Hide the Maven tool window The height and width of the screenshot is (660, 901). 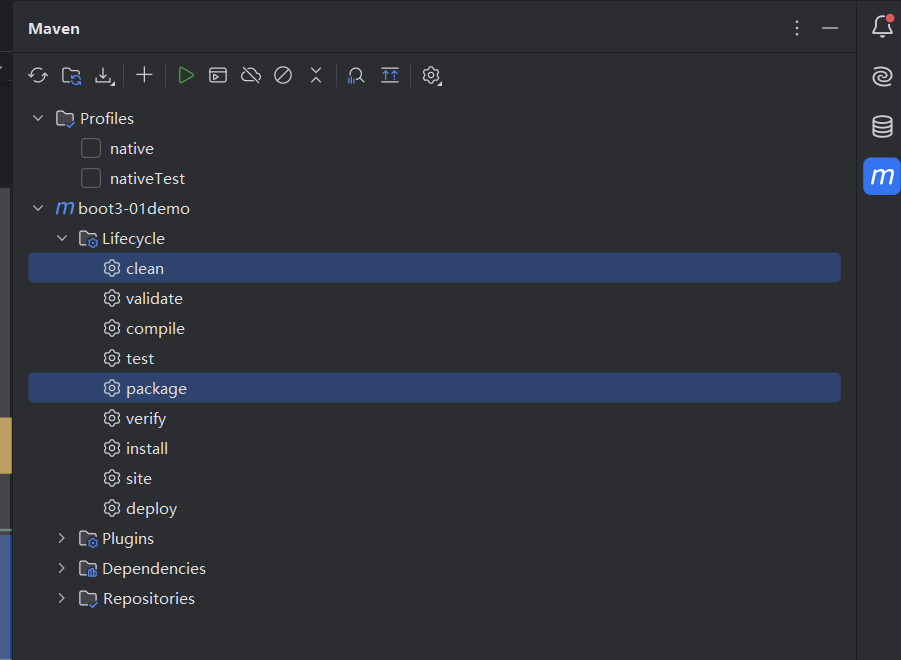tap(830, 28)
